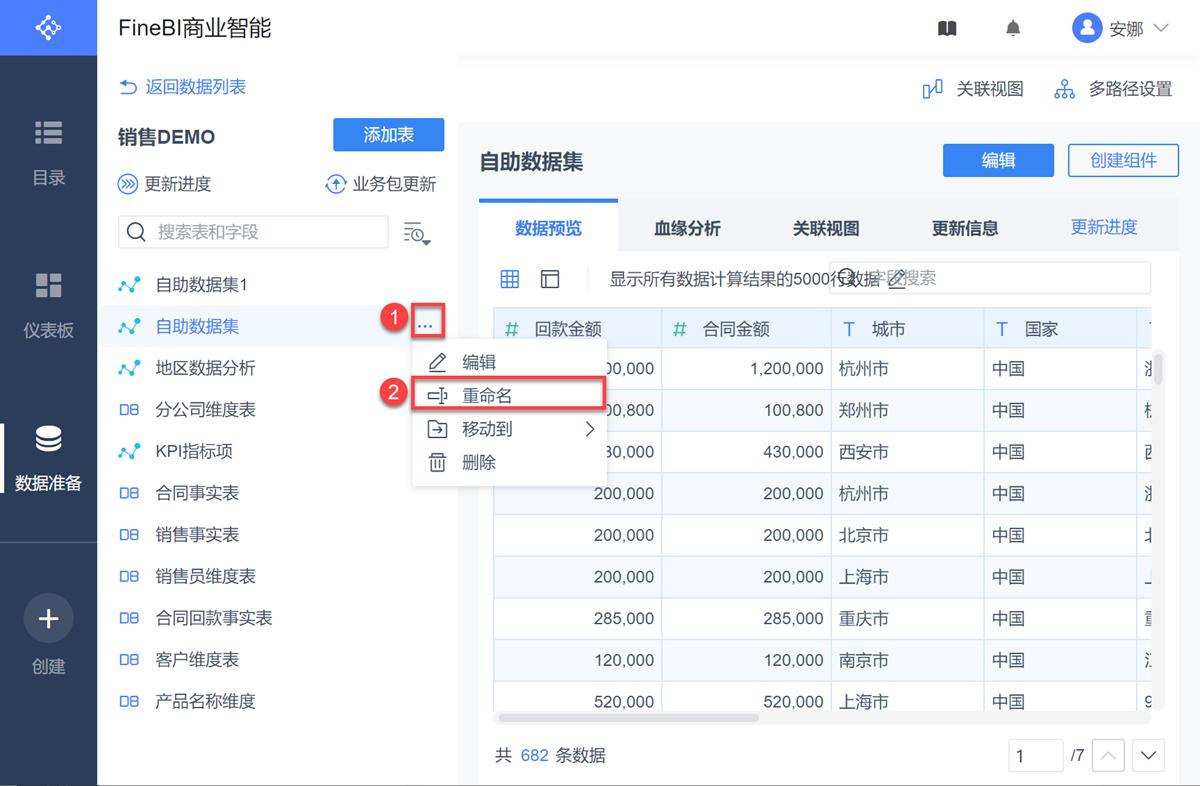Click the 合同金额 column header
1200x786 pixels.
[746, 328]
